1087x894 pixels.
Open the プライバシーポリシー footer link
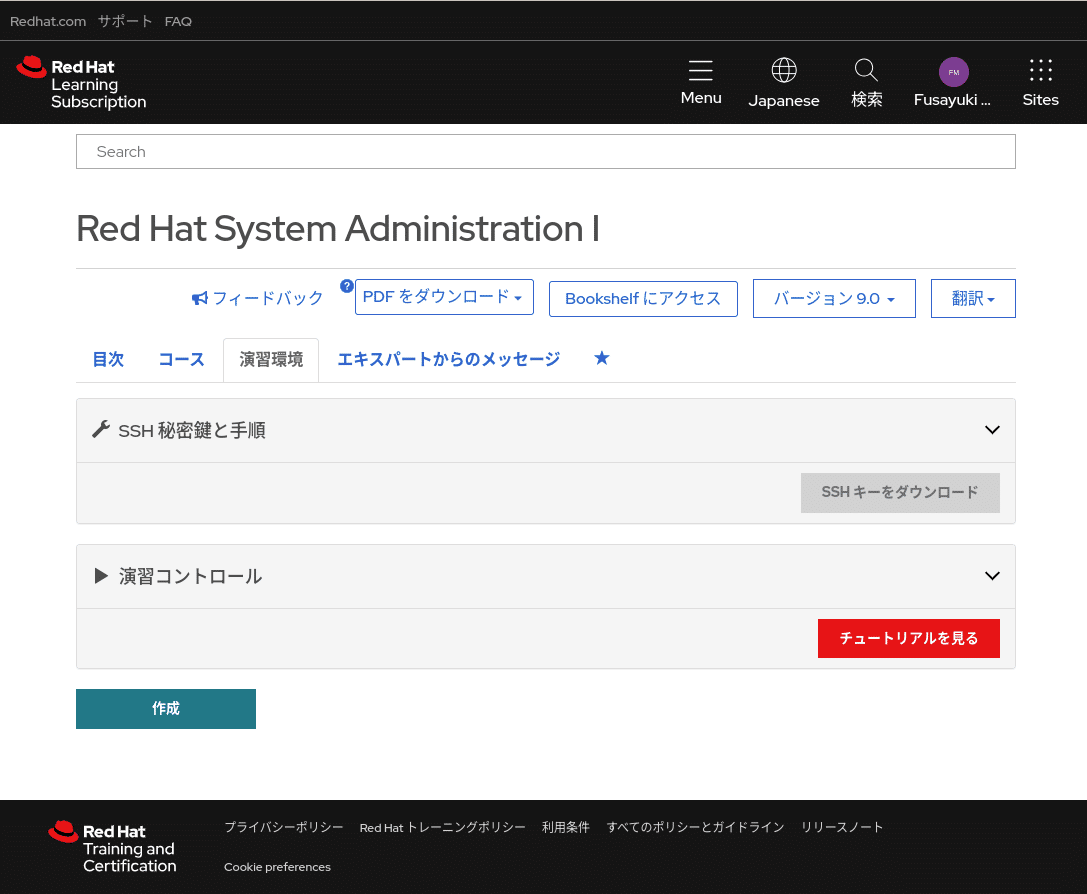point(284,827)
